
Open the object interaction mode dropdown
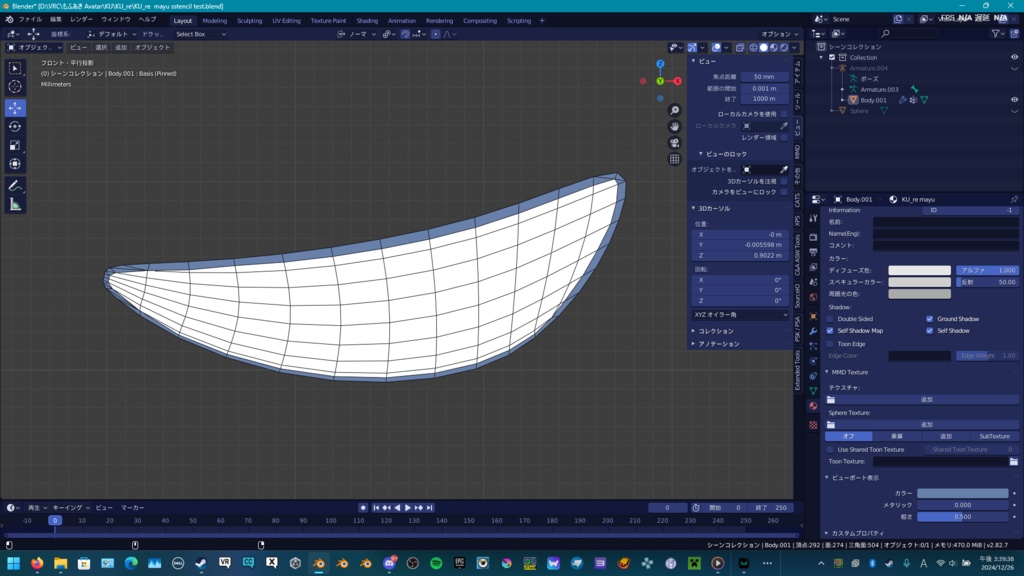pos(34,48)
